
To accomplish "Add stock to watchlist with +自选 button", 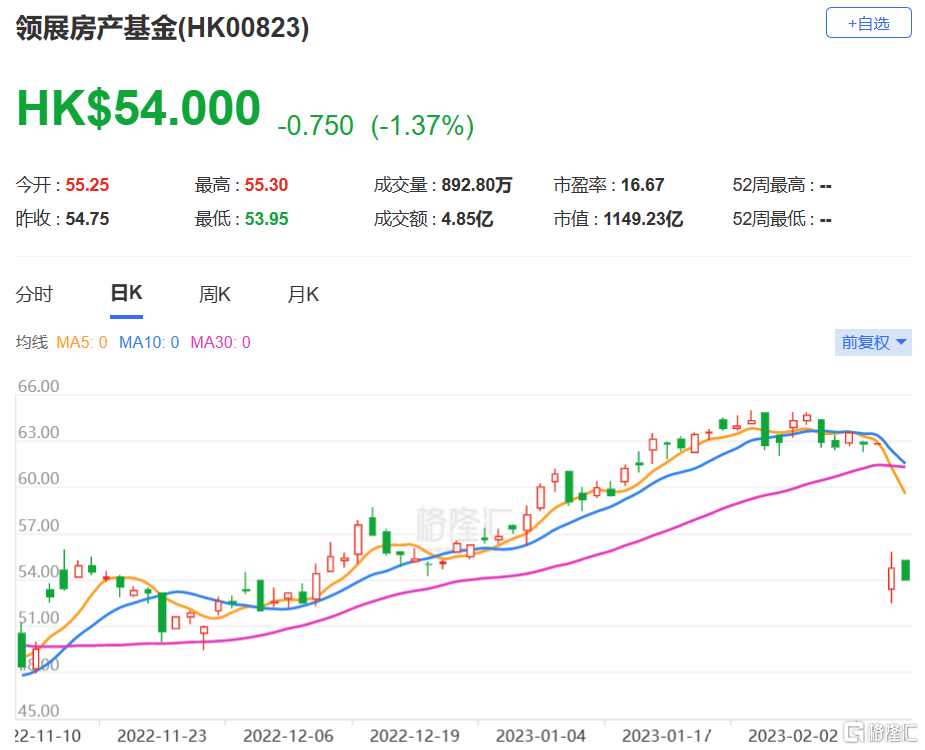I will tap(868, 23).
